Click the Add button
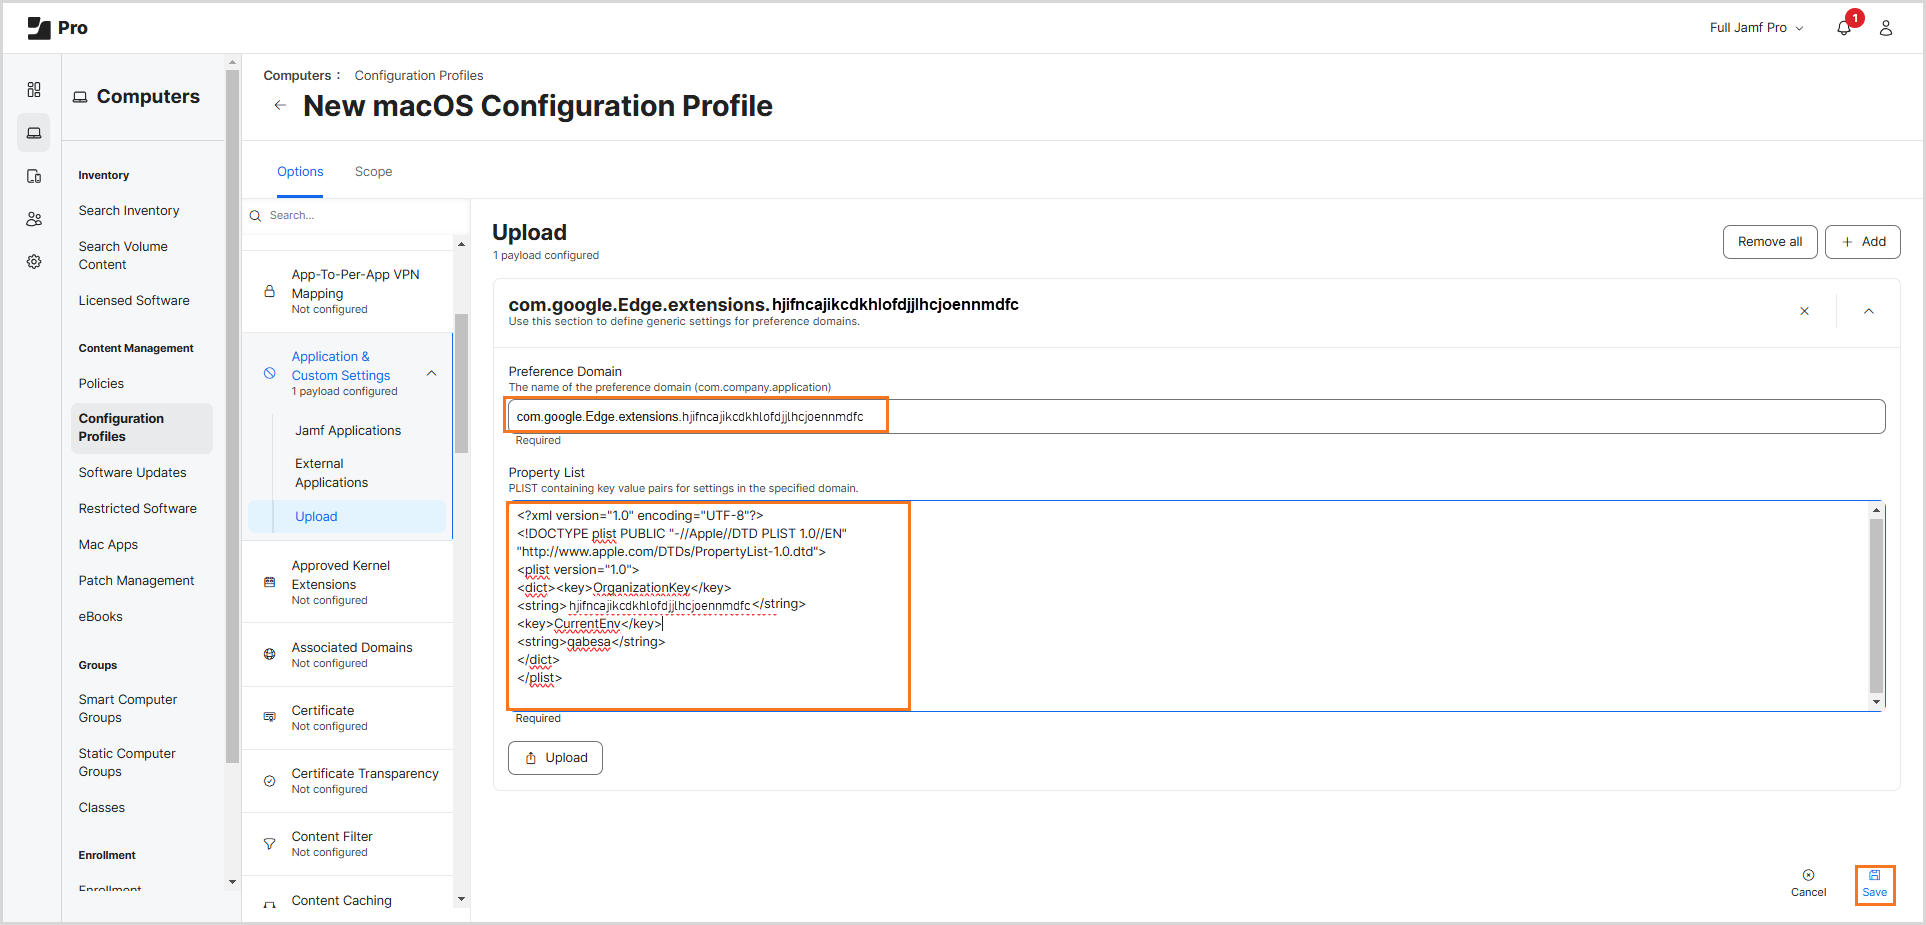Screen dimensions: 1926x925 [x=1863, y=242]
